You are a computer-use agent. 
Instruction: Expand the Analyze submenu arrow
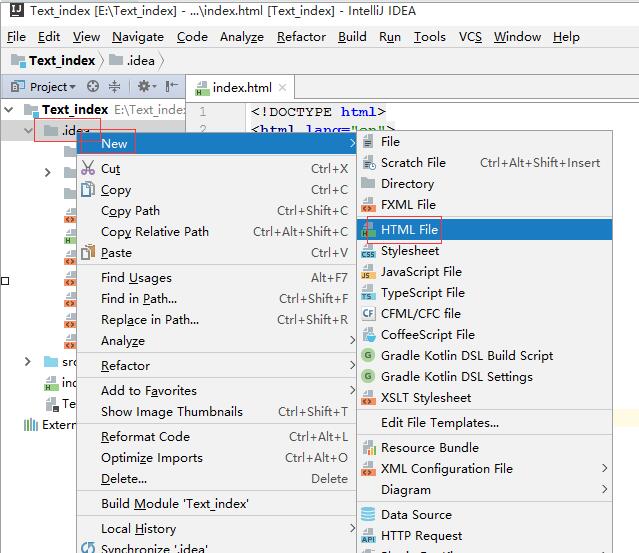tap(352, 340)
